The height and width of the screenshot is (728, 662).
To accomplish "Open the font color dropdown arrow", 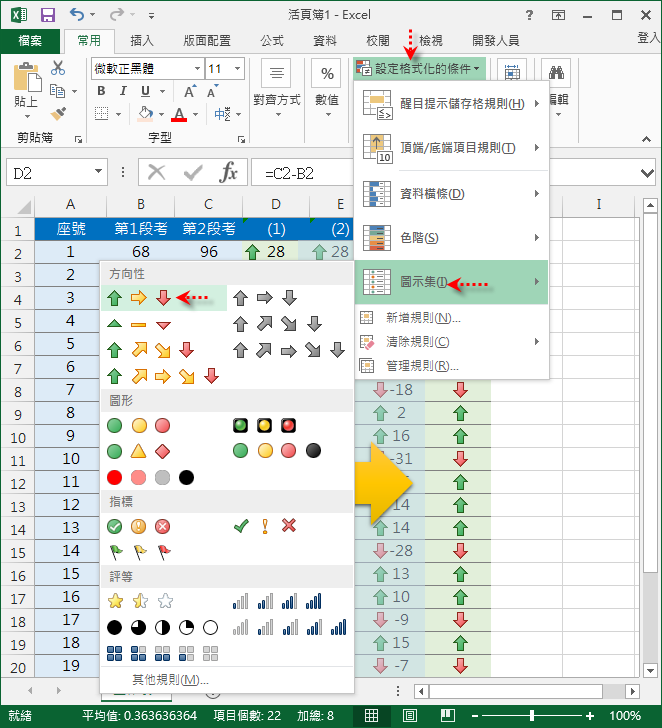I will tap(195, 114).
